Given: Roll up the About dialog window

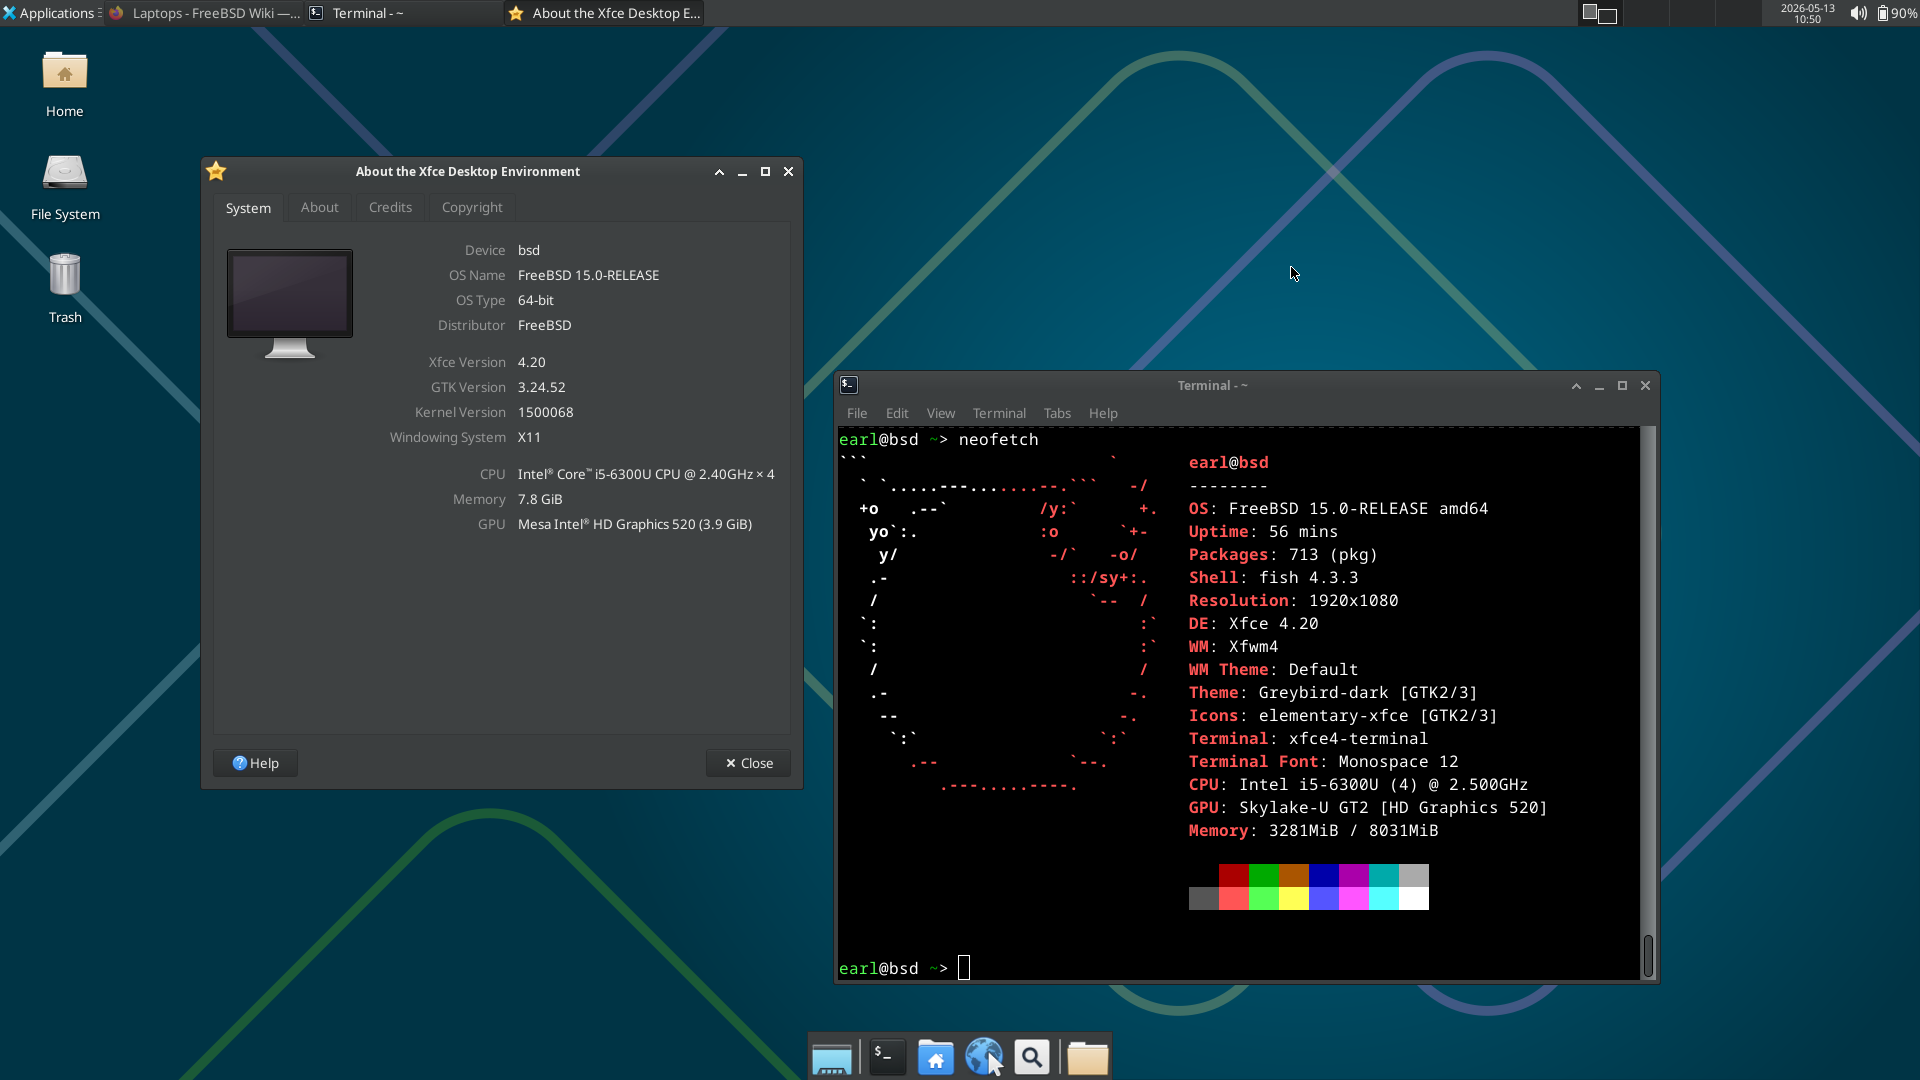Looking at the screenshot, I should coord(719,172).
